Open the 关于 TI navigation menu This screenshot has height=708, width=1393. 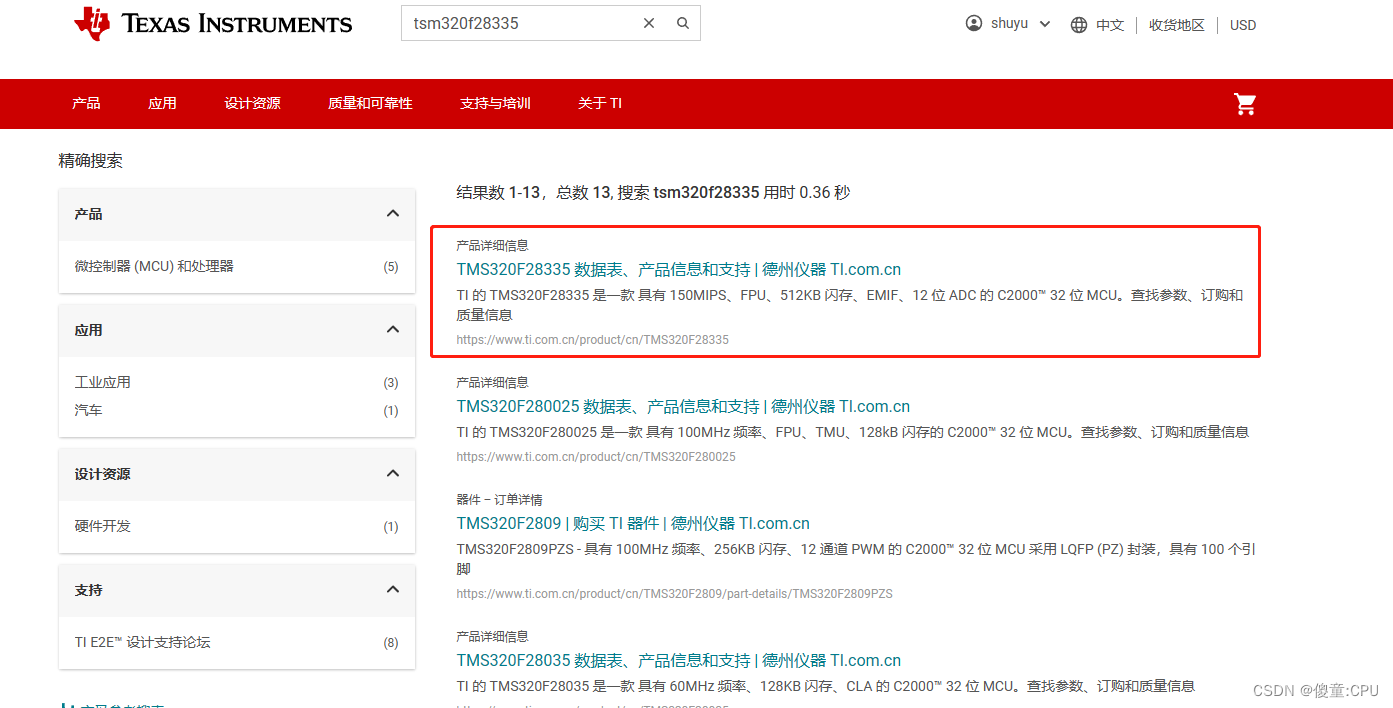point(600,103)
